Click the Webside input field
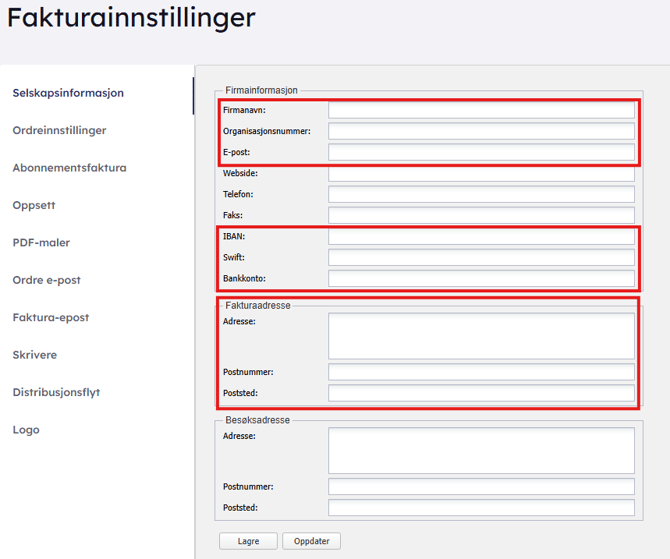 pos(481,173)
